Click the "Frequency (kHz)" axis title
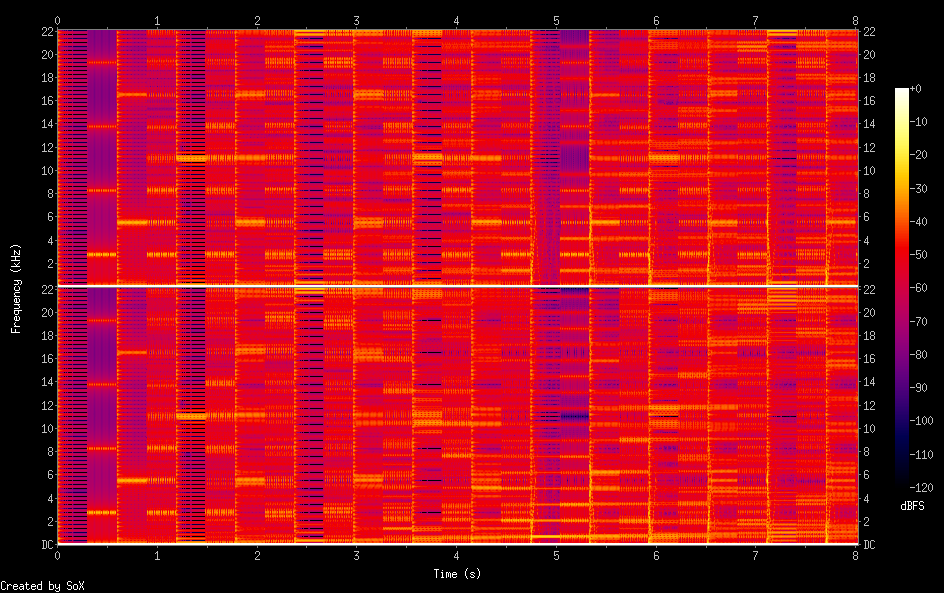 [16, 288]
